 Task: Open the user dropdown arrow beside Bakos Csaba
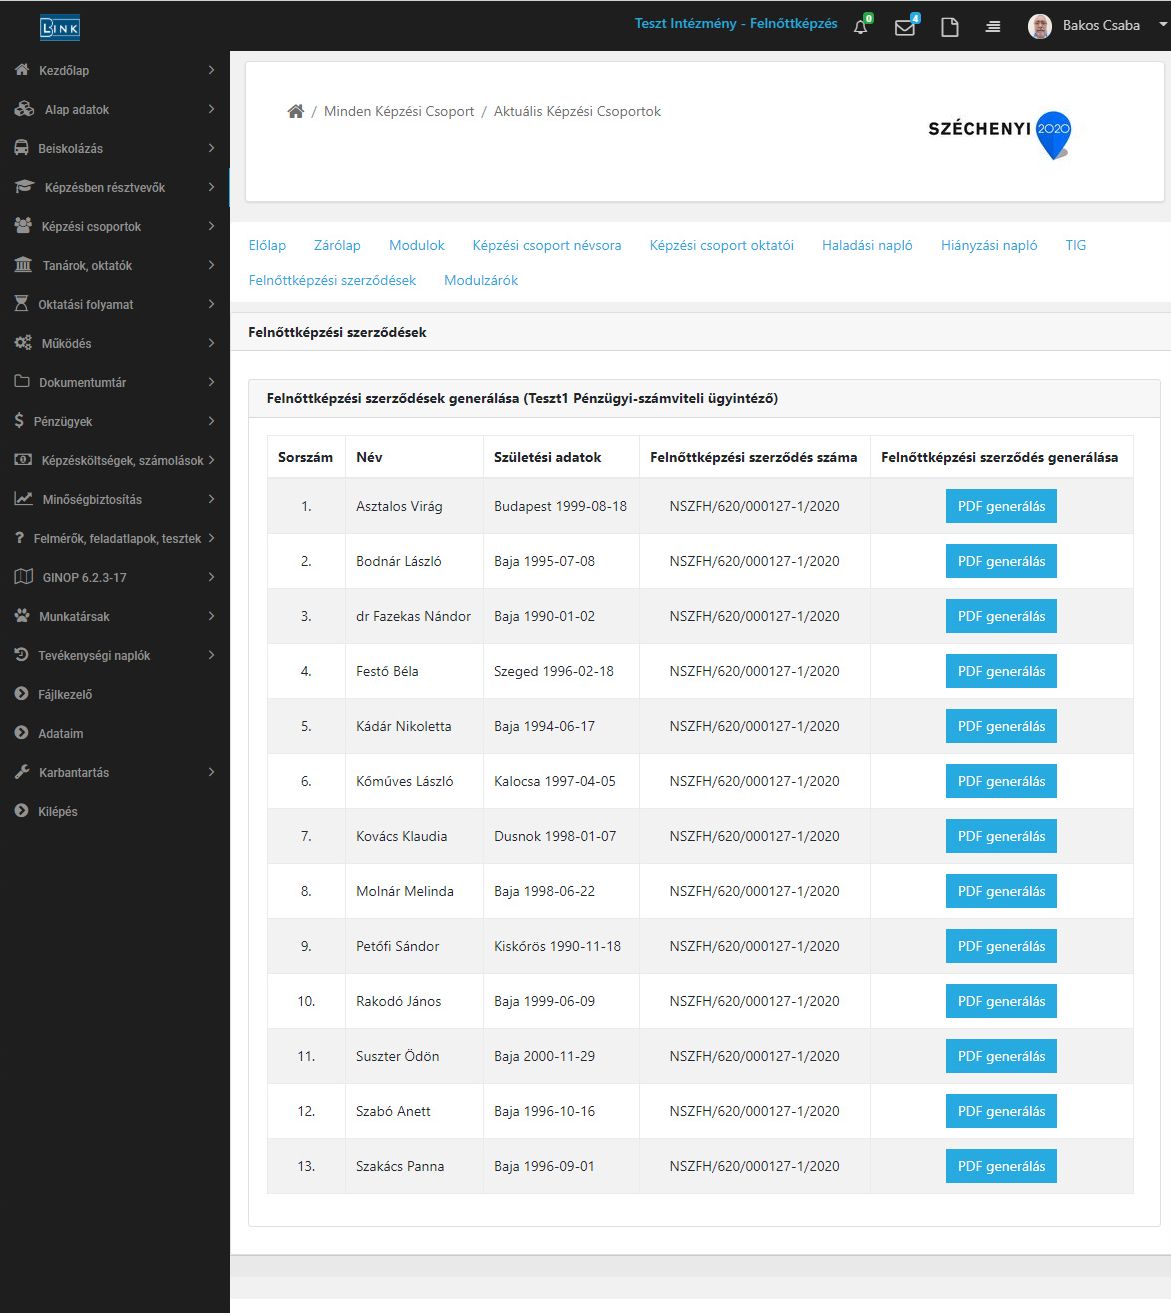[1163, 25]
